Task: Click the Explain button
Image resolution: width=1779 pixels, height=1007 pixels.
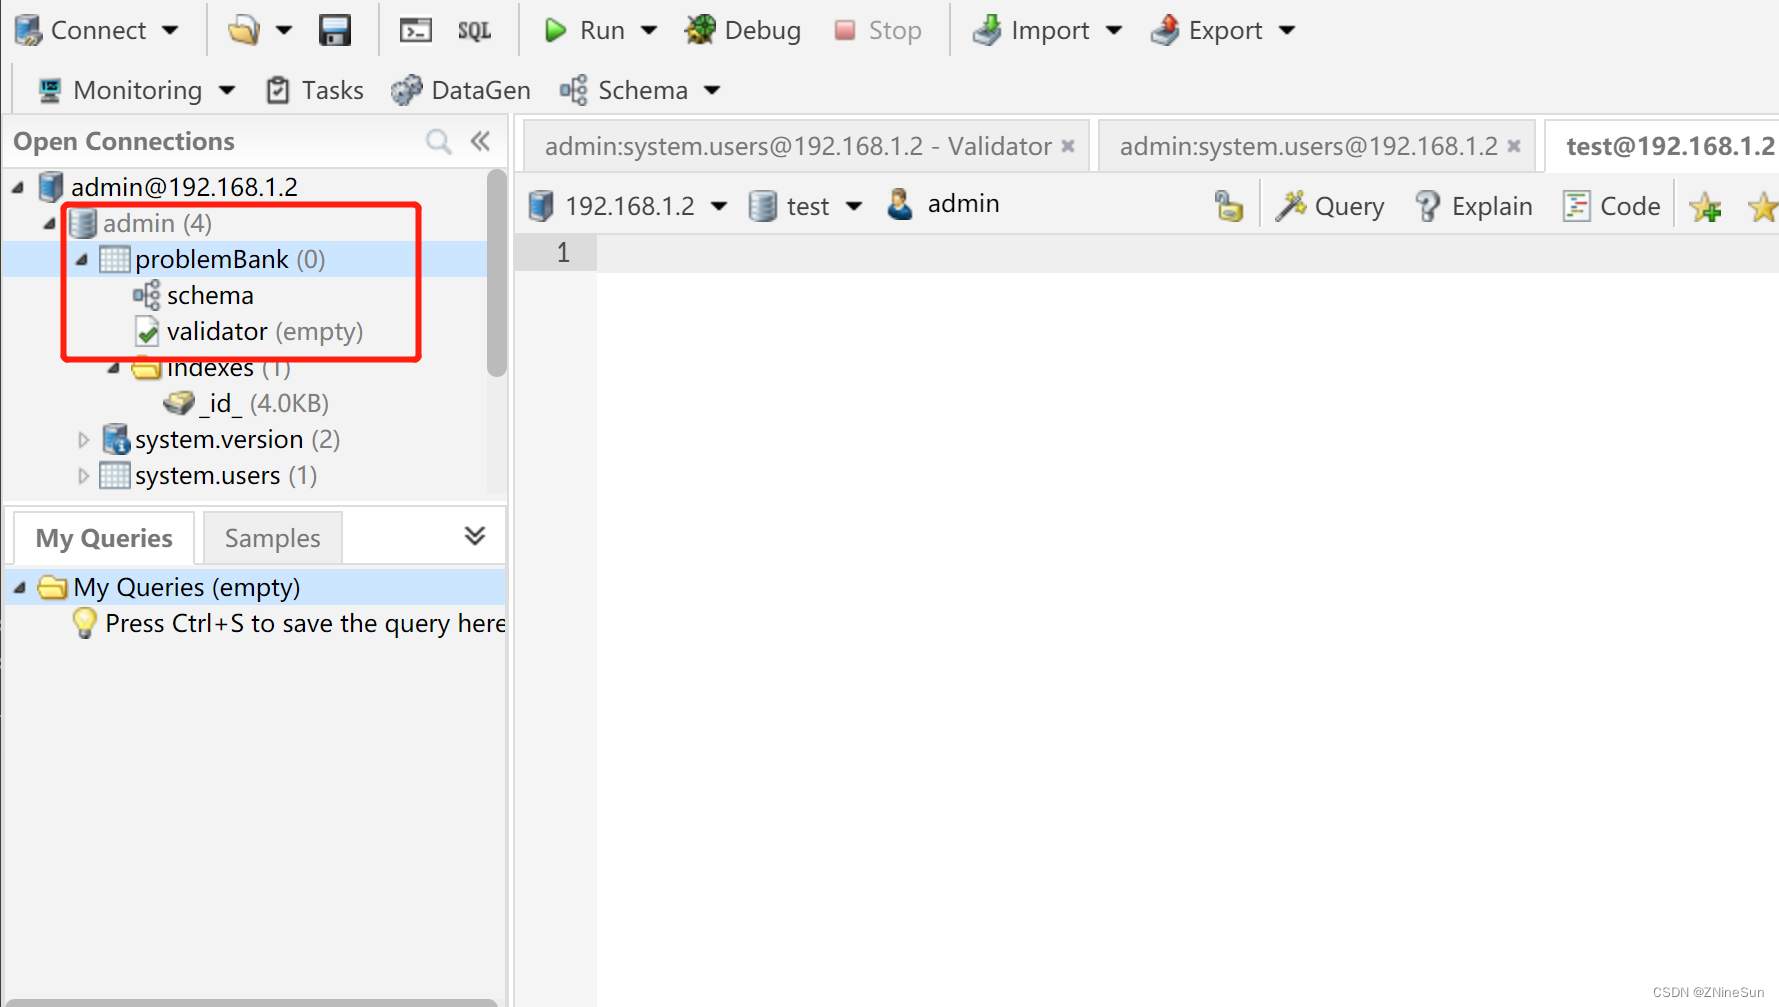Action: pyautogui.click(x=1473, y=206)
